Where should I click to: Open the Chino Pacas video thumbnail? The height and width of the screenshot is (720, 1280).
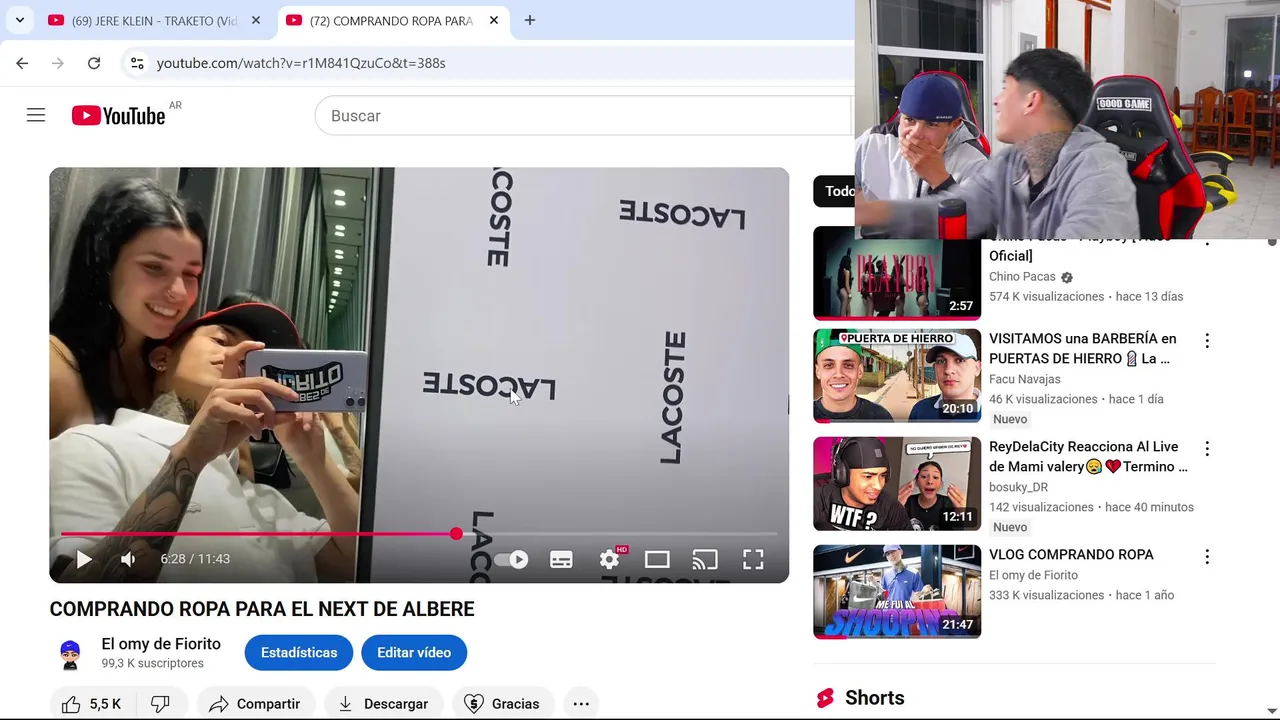[897, 273]
